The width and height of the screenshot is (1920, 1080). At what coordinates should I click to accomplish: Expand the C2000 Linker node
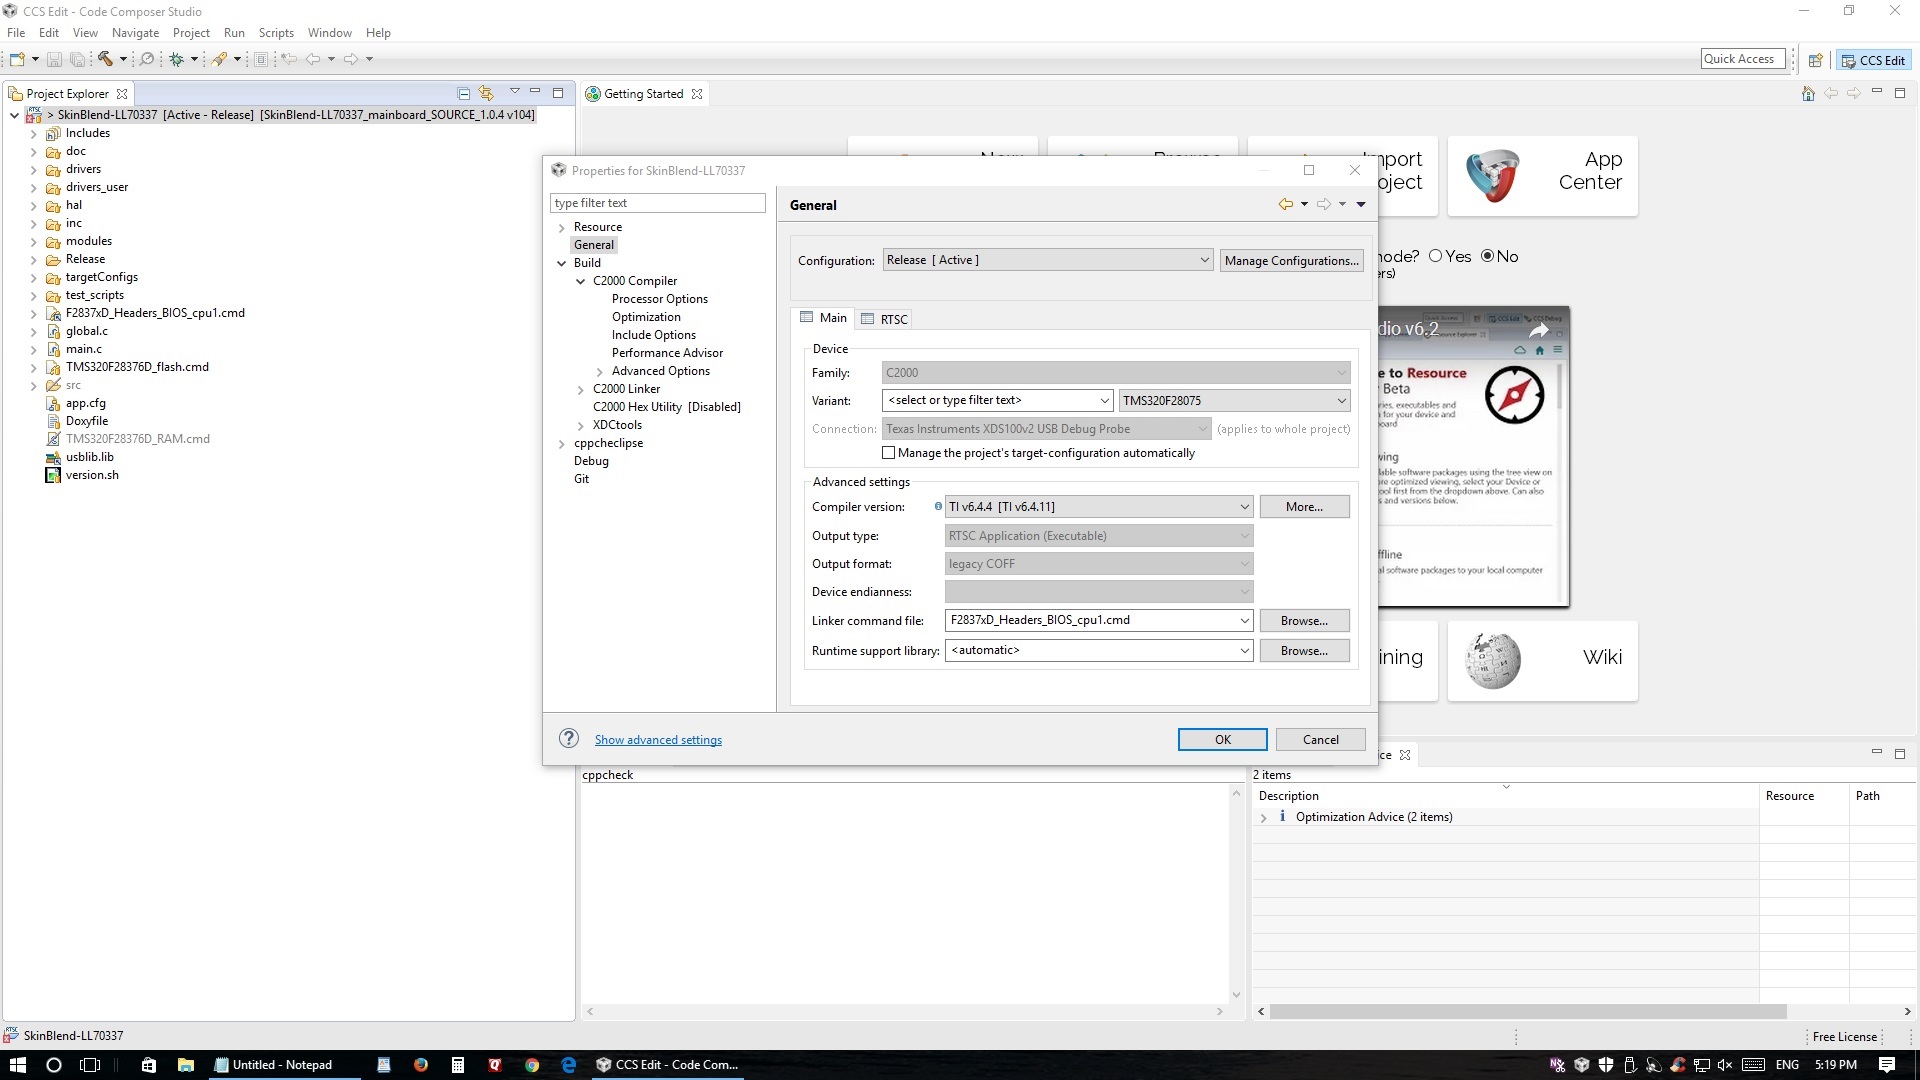(581, 389)
